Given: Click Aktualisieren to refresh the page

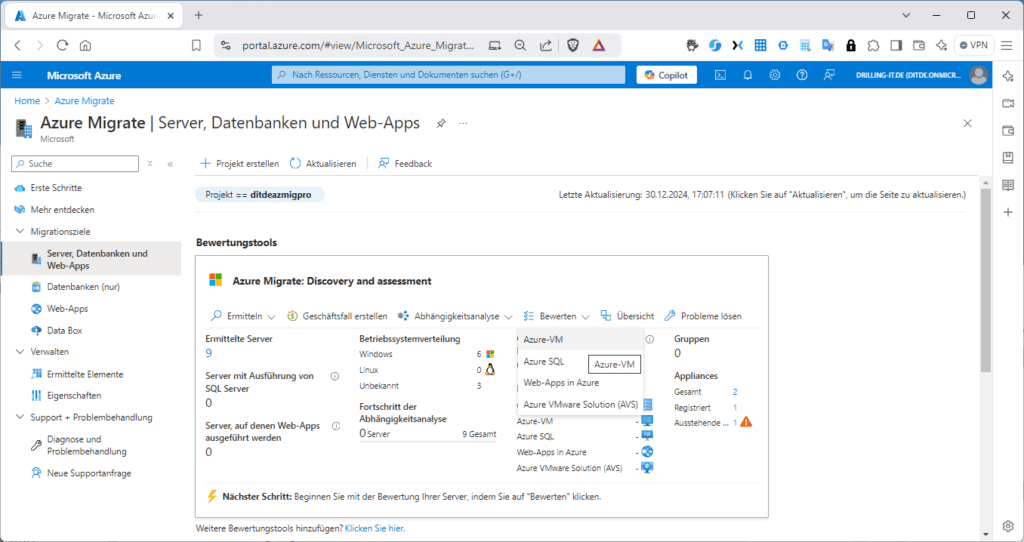Looking at the screenshot, I should tap(323, 164).
